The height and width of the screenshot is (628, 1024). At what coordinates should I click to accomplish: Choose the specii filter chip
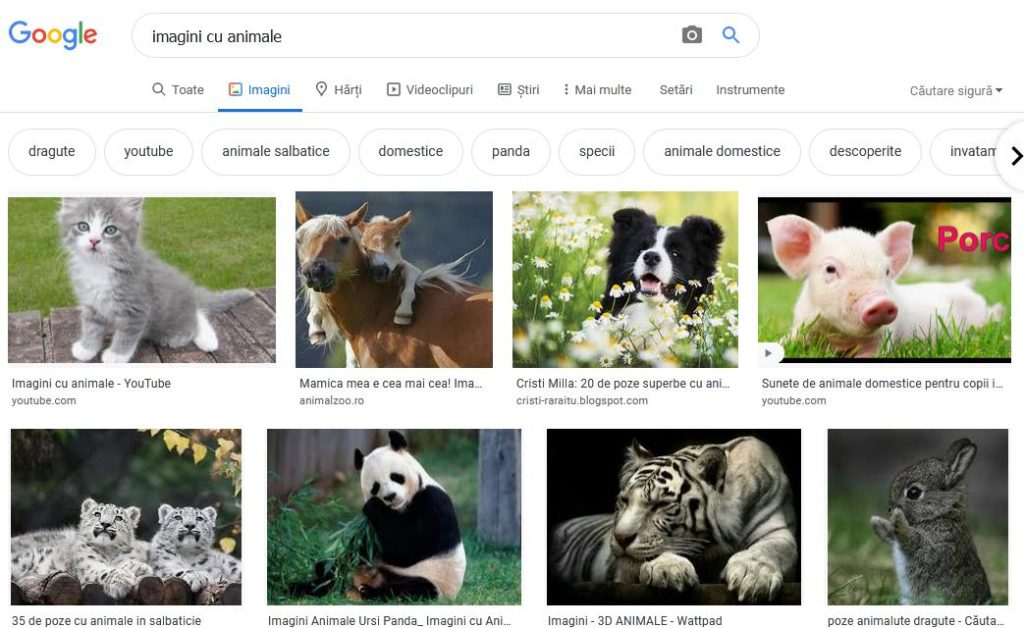pyautogui.click(x=597, y=151)
